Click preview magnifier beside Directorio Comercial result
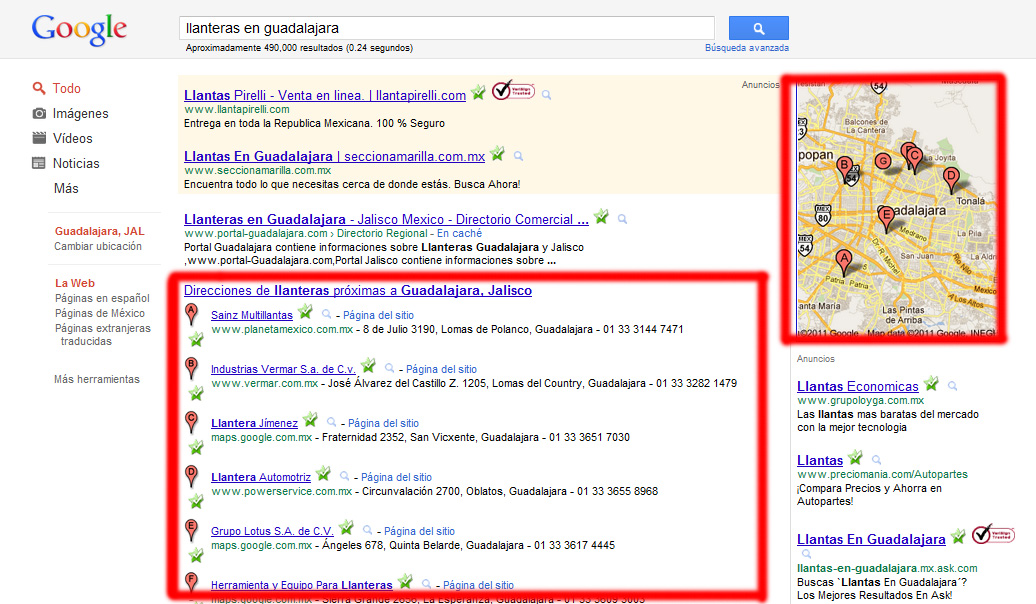 click(622, 219)
